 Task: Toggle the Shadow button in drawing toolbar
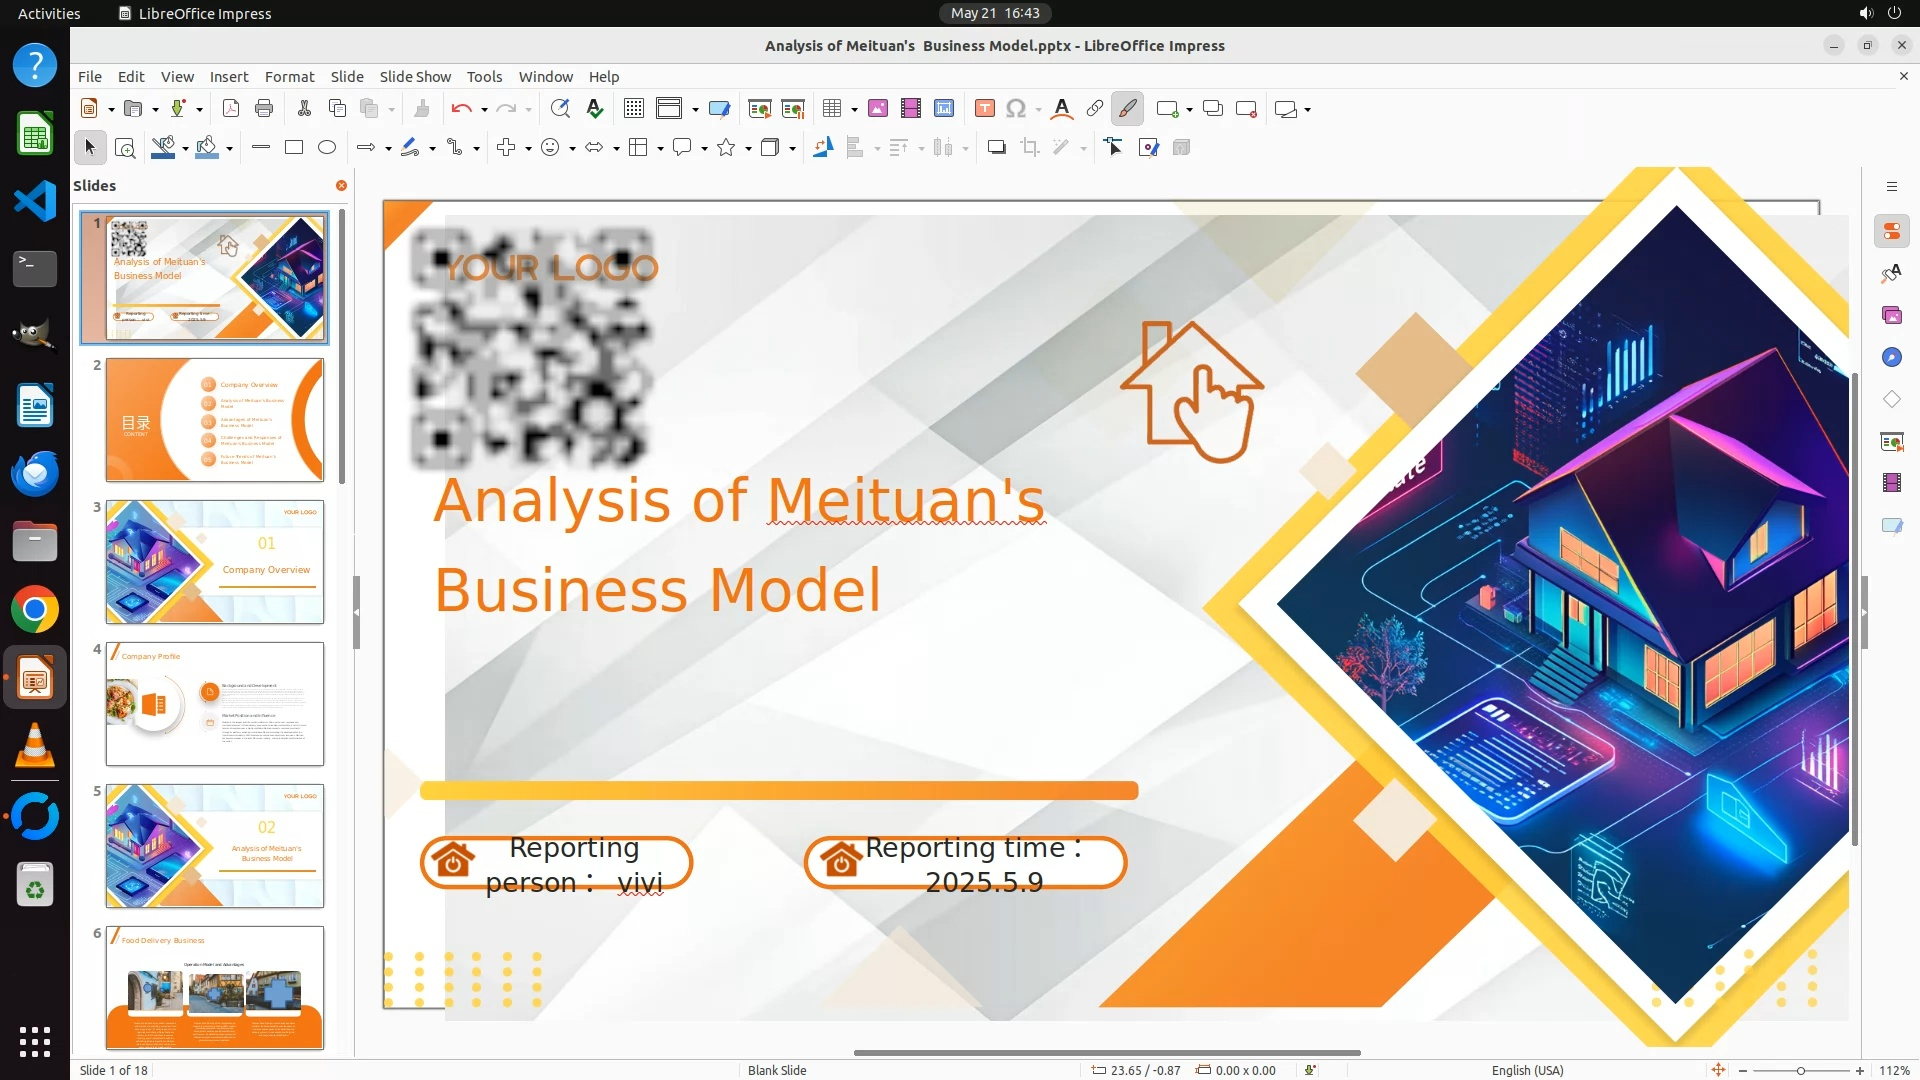tap(996, 148)
